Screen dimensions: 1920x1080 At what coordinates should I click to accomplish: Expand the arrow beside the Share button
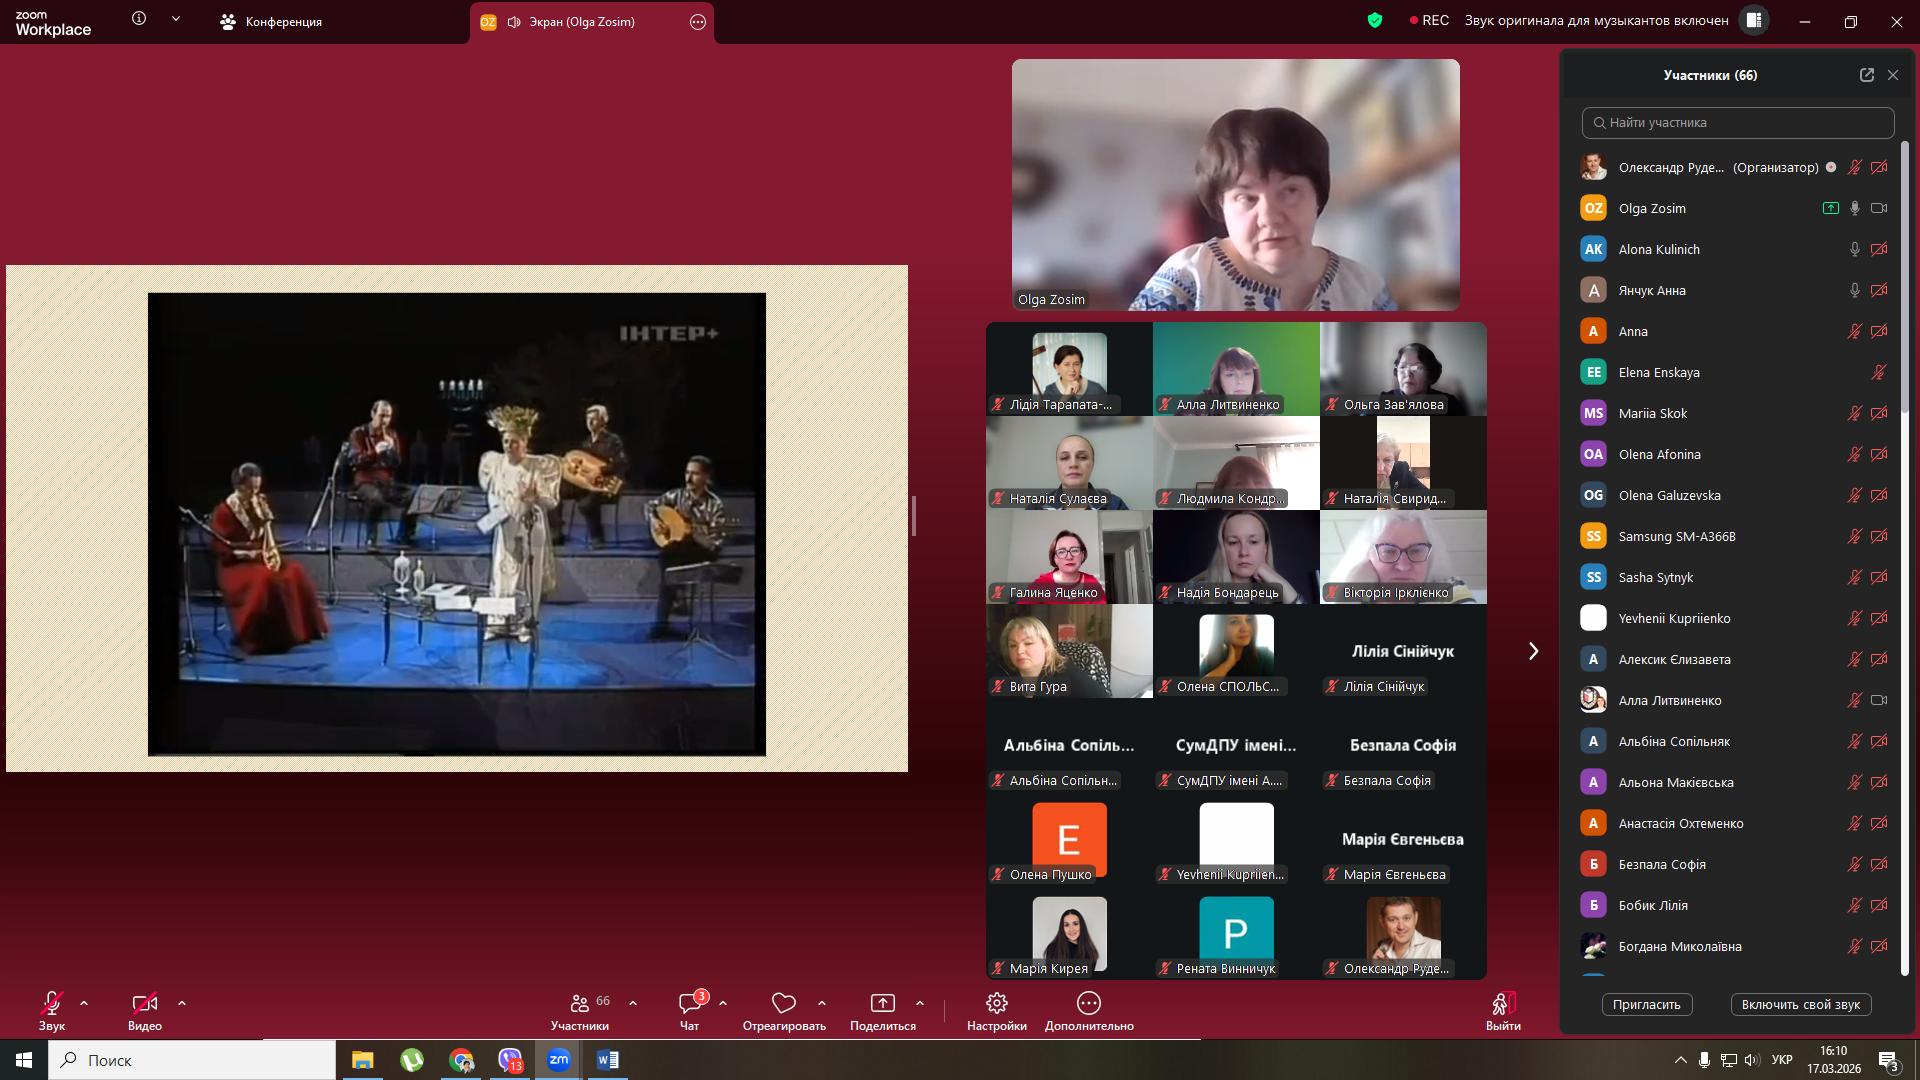[x=920, y=1002]
